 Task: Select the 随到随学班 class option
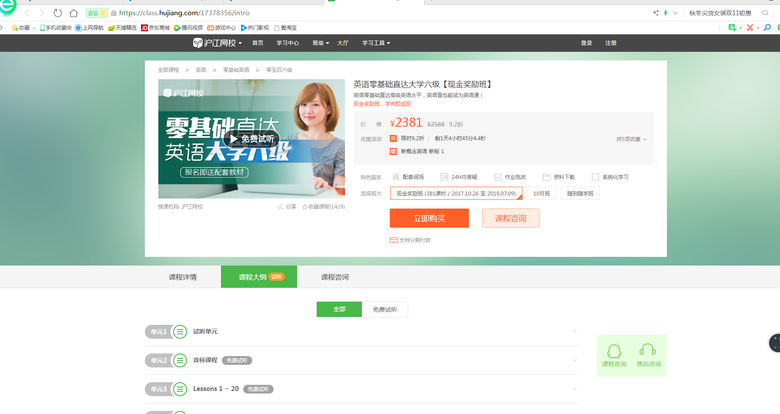click(x=580, y=193)
